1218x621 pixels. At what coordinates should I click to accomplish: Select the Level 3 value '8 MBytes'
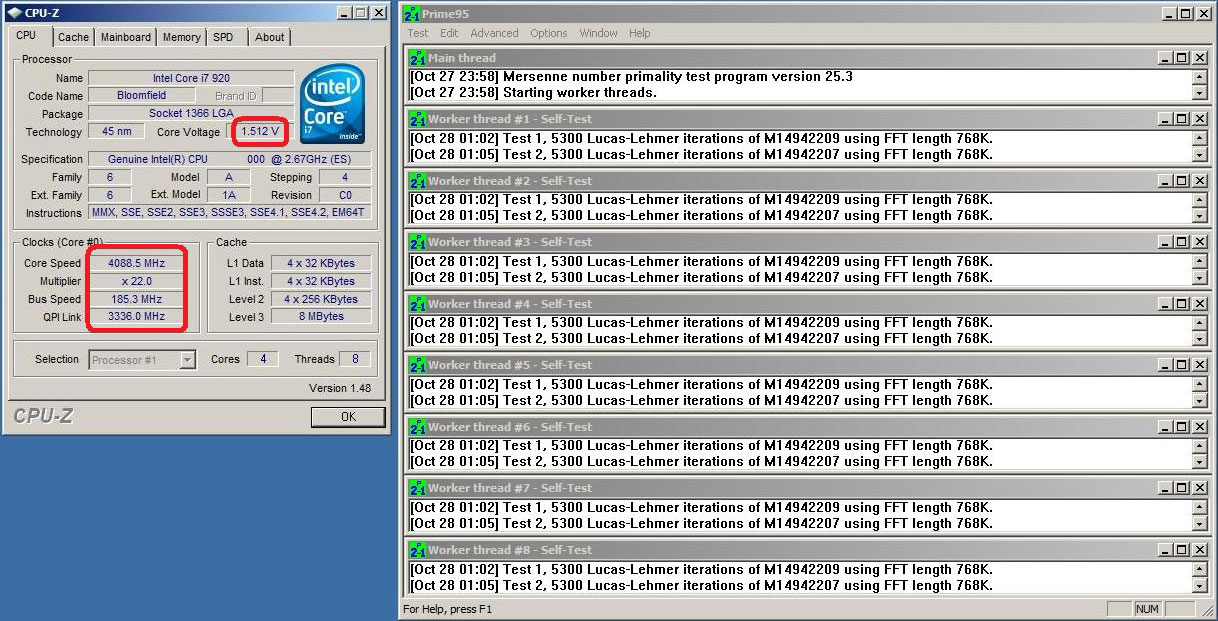coord(320,317)
